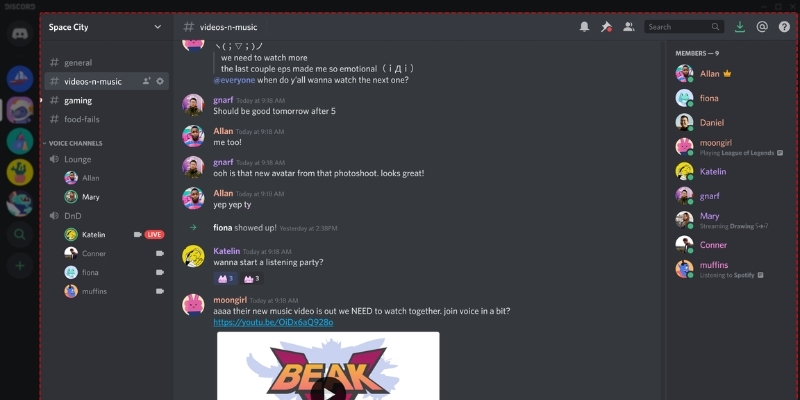
Task: Toggle the member list icon
Action: [x=629, y=27]
